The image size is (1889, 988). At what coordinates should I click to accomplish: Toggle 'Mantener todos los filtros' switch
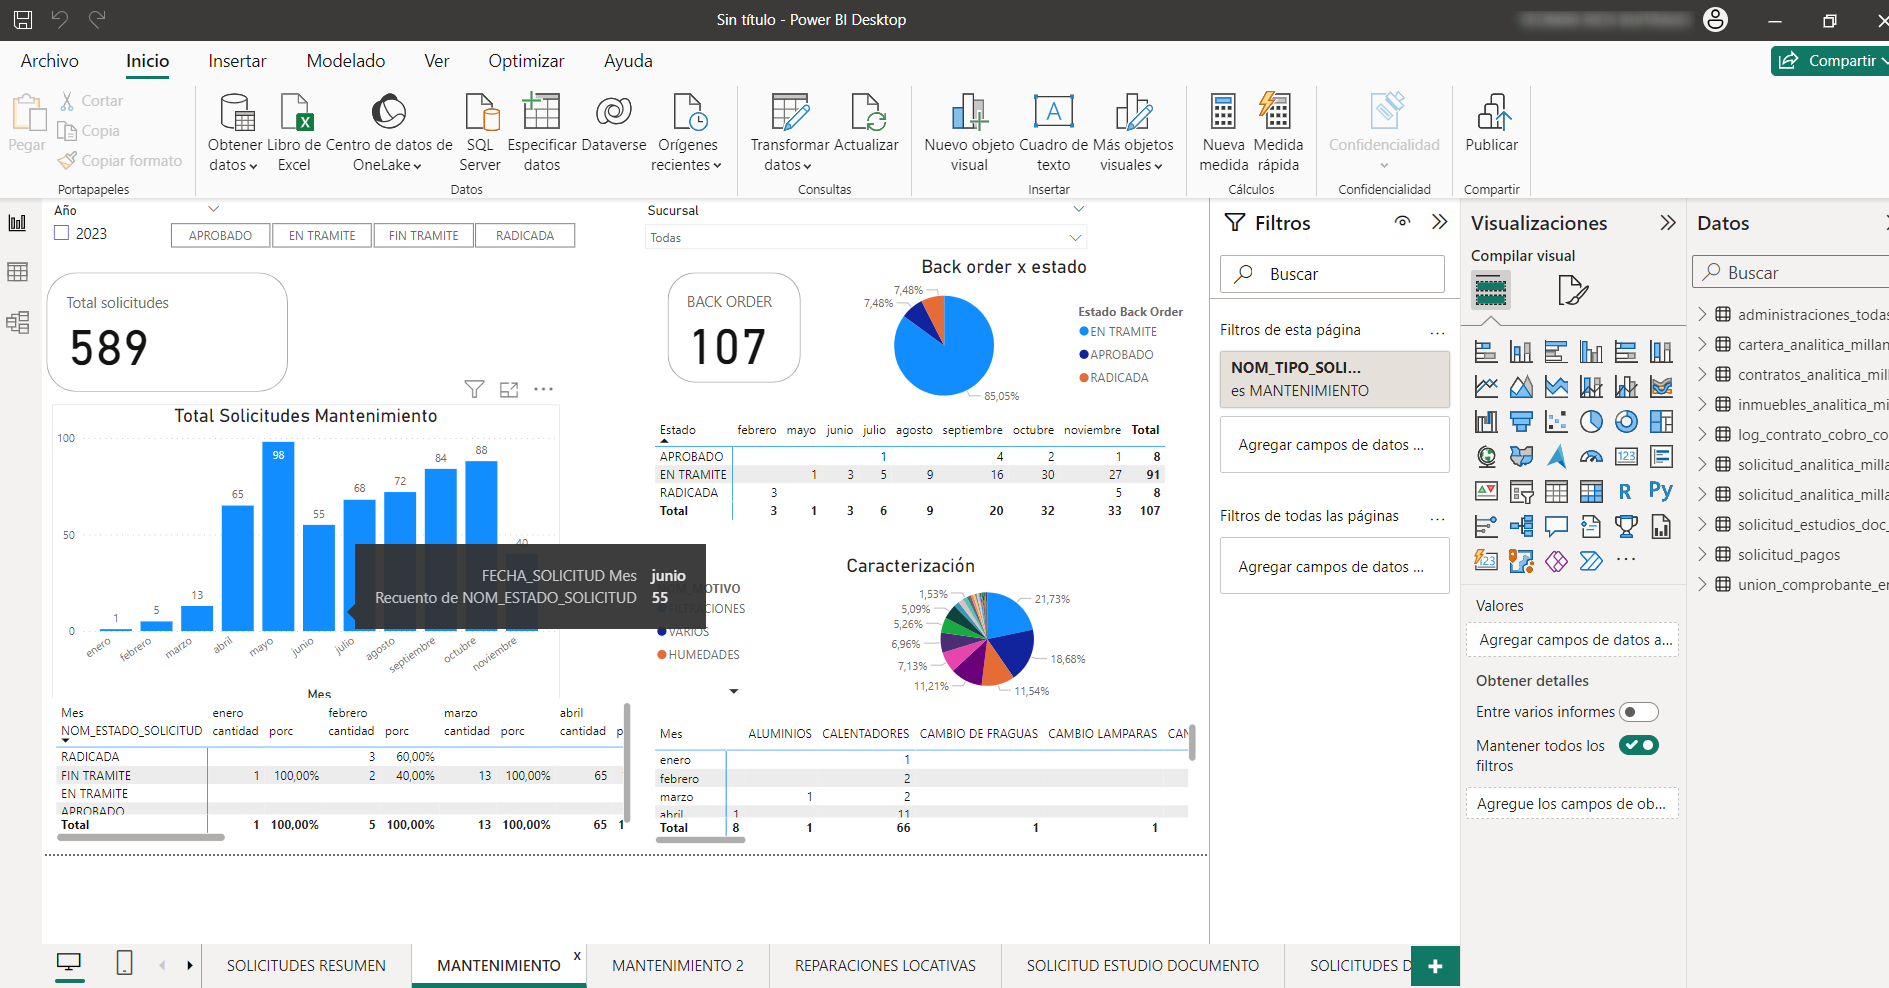pos(1638,745)
